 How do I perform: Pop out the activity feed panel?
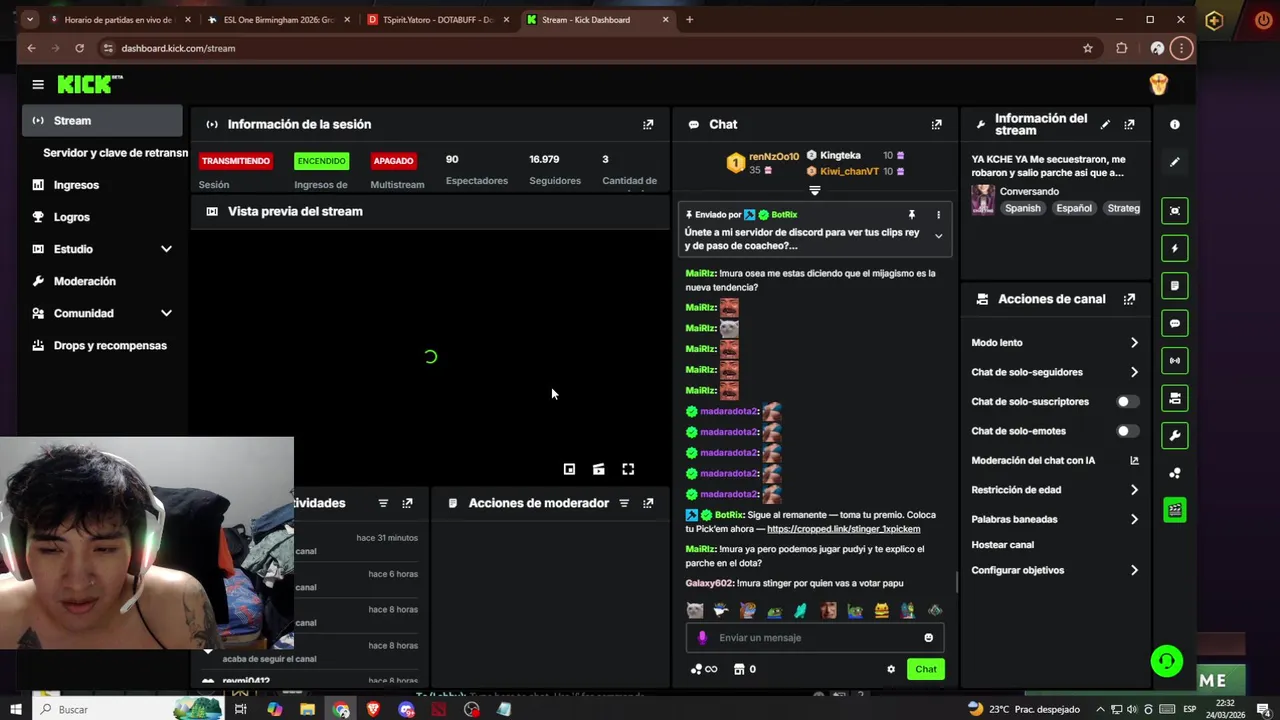coord(407,503)
